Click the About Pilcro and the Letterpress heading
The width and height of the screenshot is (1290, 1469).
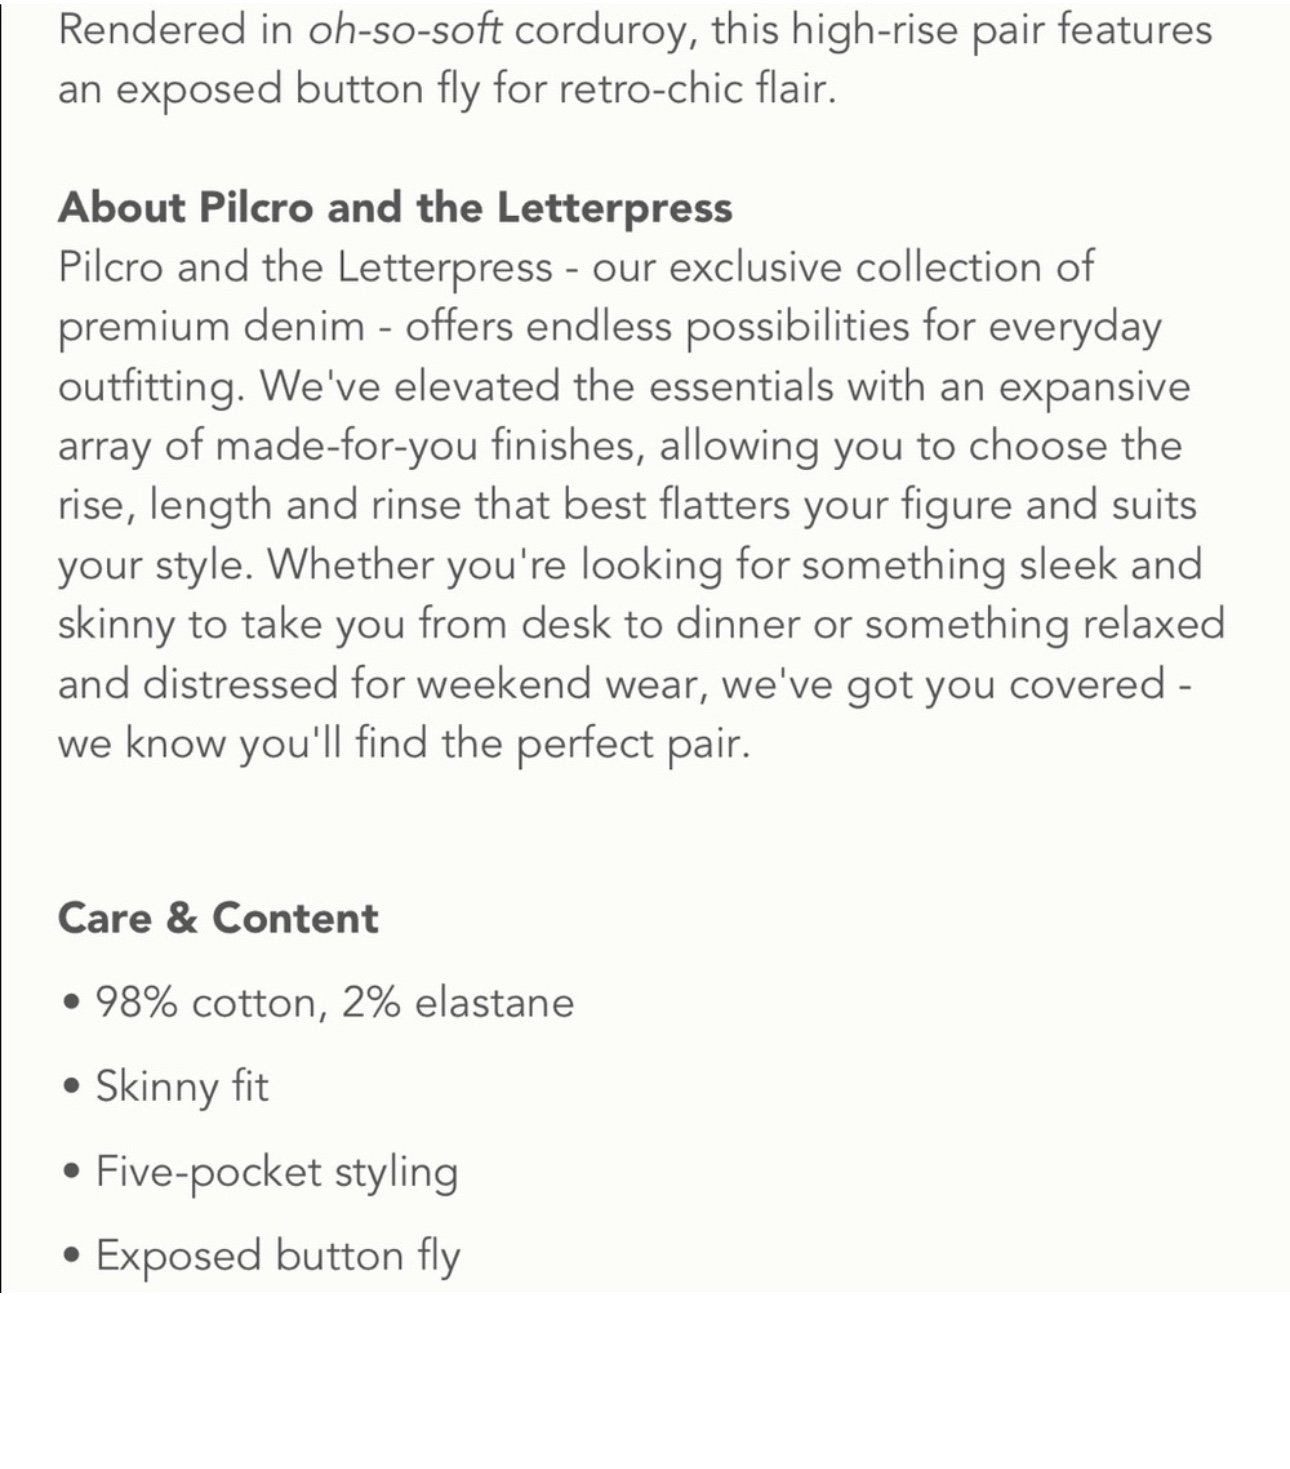pos(395,208)
